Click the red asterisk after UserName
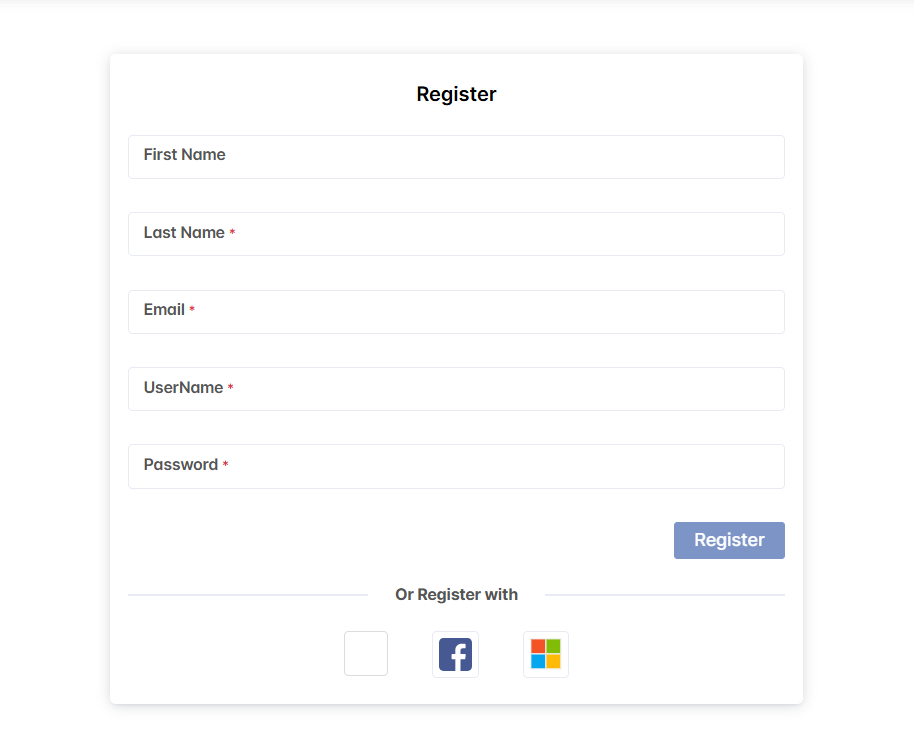The height and width of the screenshot is (734, 914). coord(230,388)
